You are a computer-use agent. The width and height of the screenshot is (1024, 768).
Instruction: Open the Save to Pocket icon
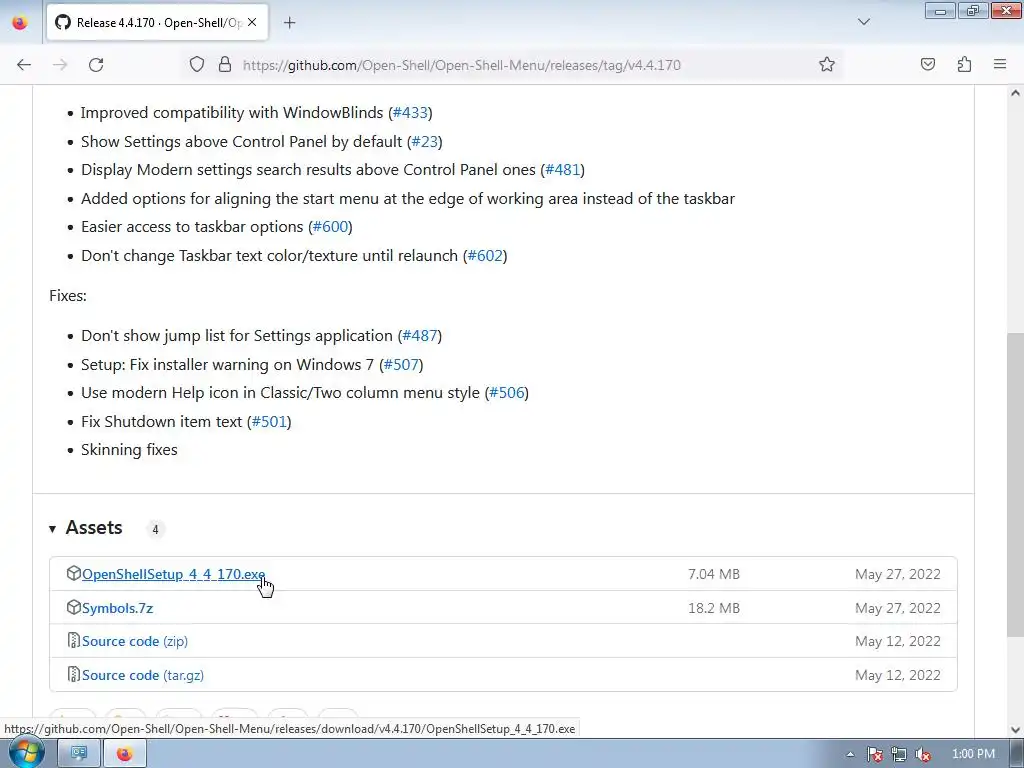pyautogui.click(x=927, y=64)
